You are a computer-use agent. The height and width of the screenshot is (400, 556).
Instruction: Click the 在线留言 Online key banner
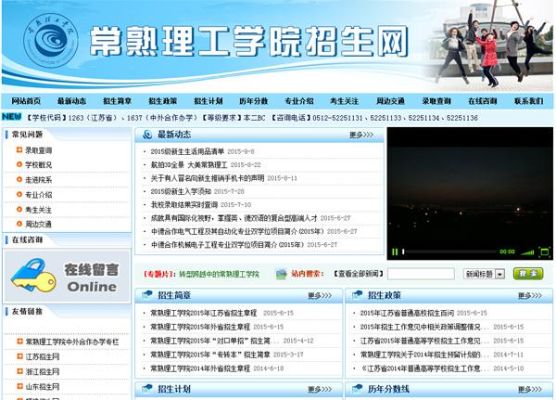(67, 276)
